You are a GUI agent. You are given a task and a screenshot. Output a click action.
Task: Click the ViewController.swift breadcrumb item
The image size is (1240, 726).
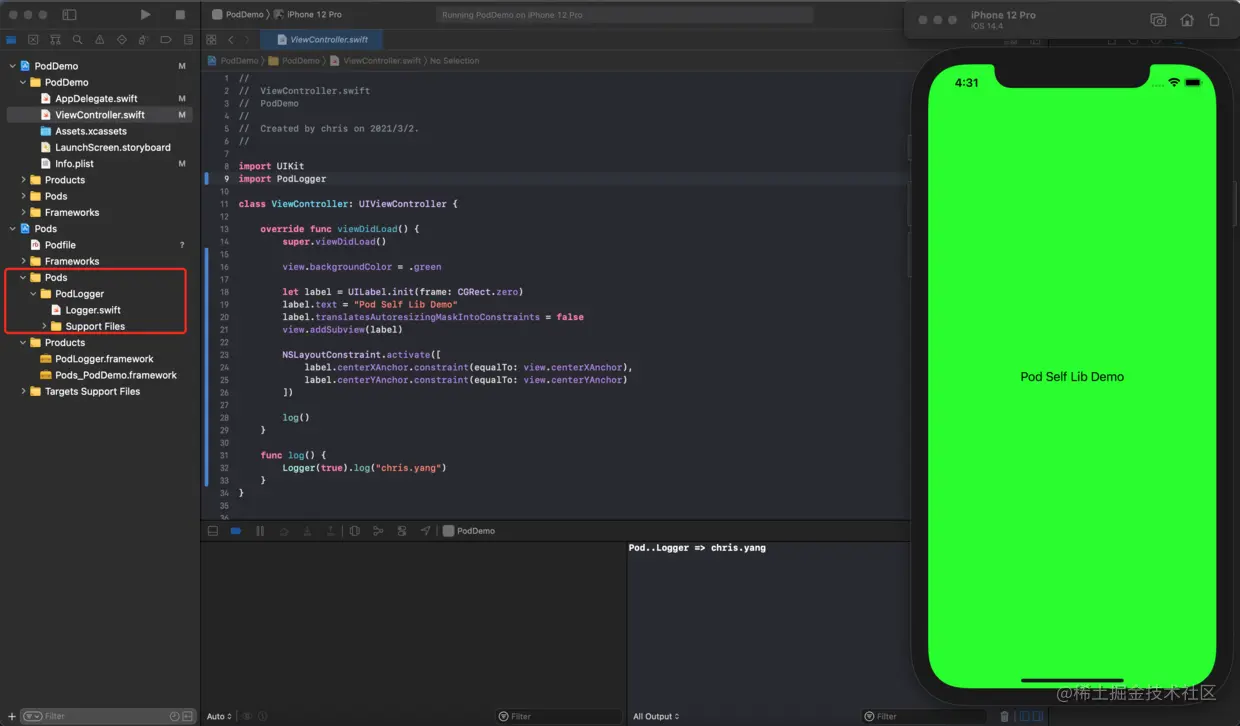[x=376, y=61]
